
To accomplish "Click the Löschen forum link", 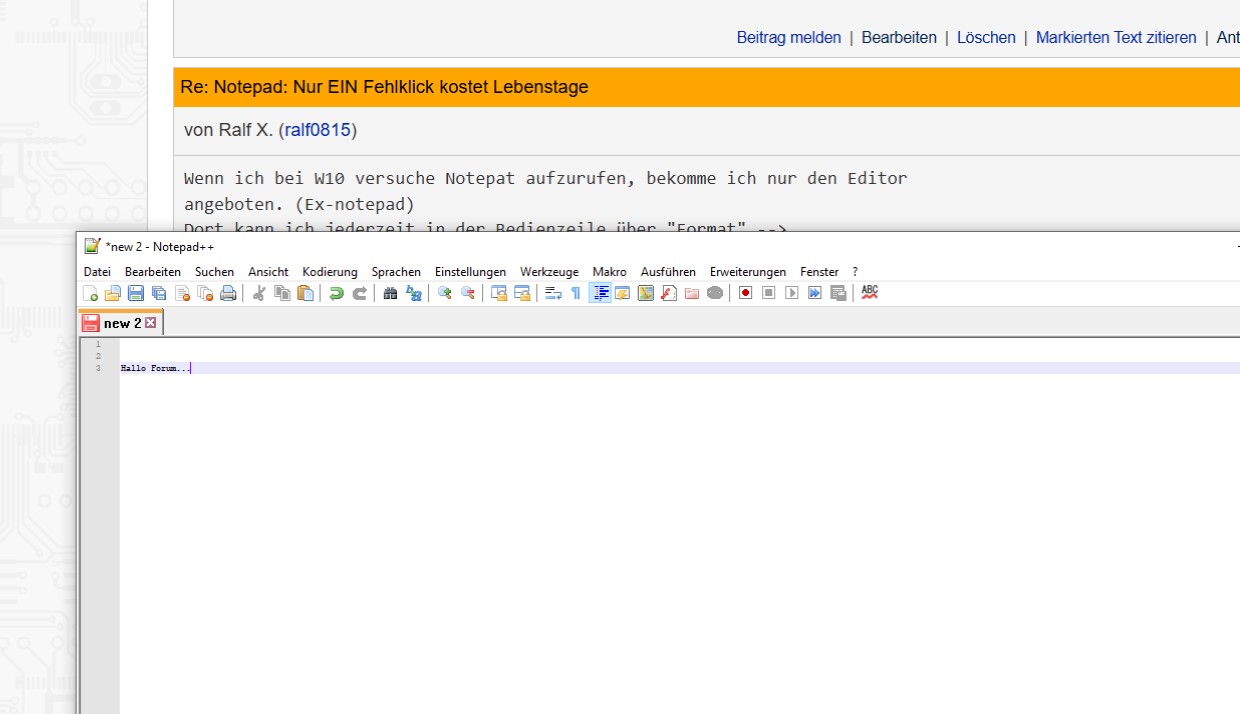I will click(x=986, y=38).
